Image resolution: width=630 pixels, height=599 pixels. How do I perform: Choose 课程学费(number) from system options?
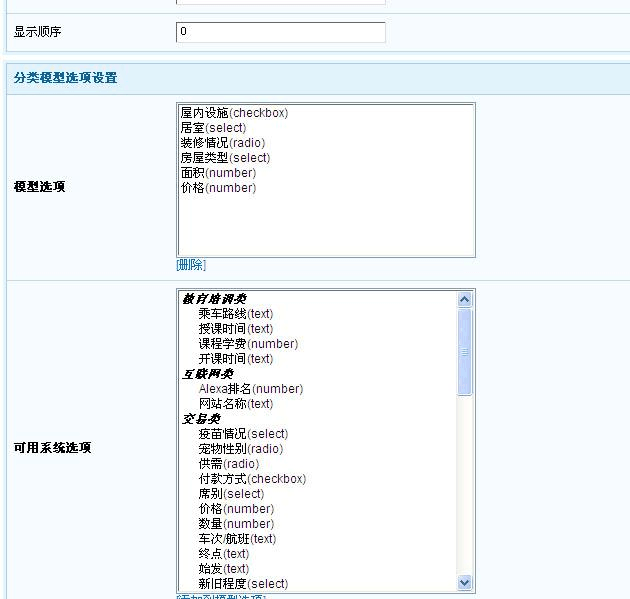click(248, 344)
